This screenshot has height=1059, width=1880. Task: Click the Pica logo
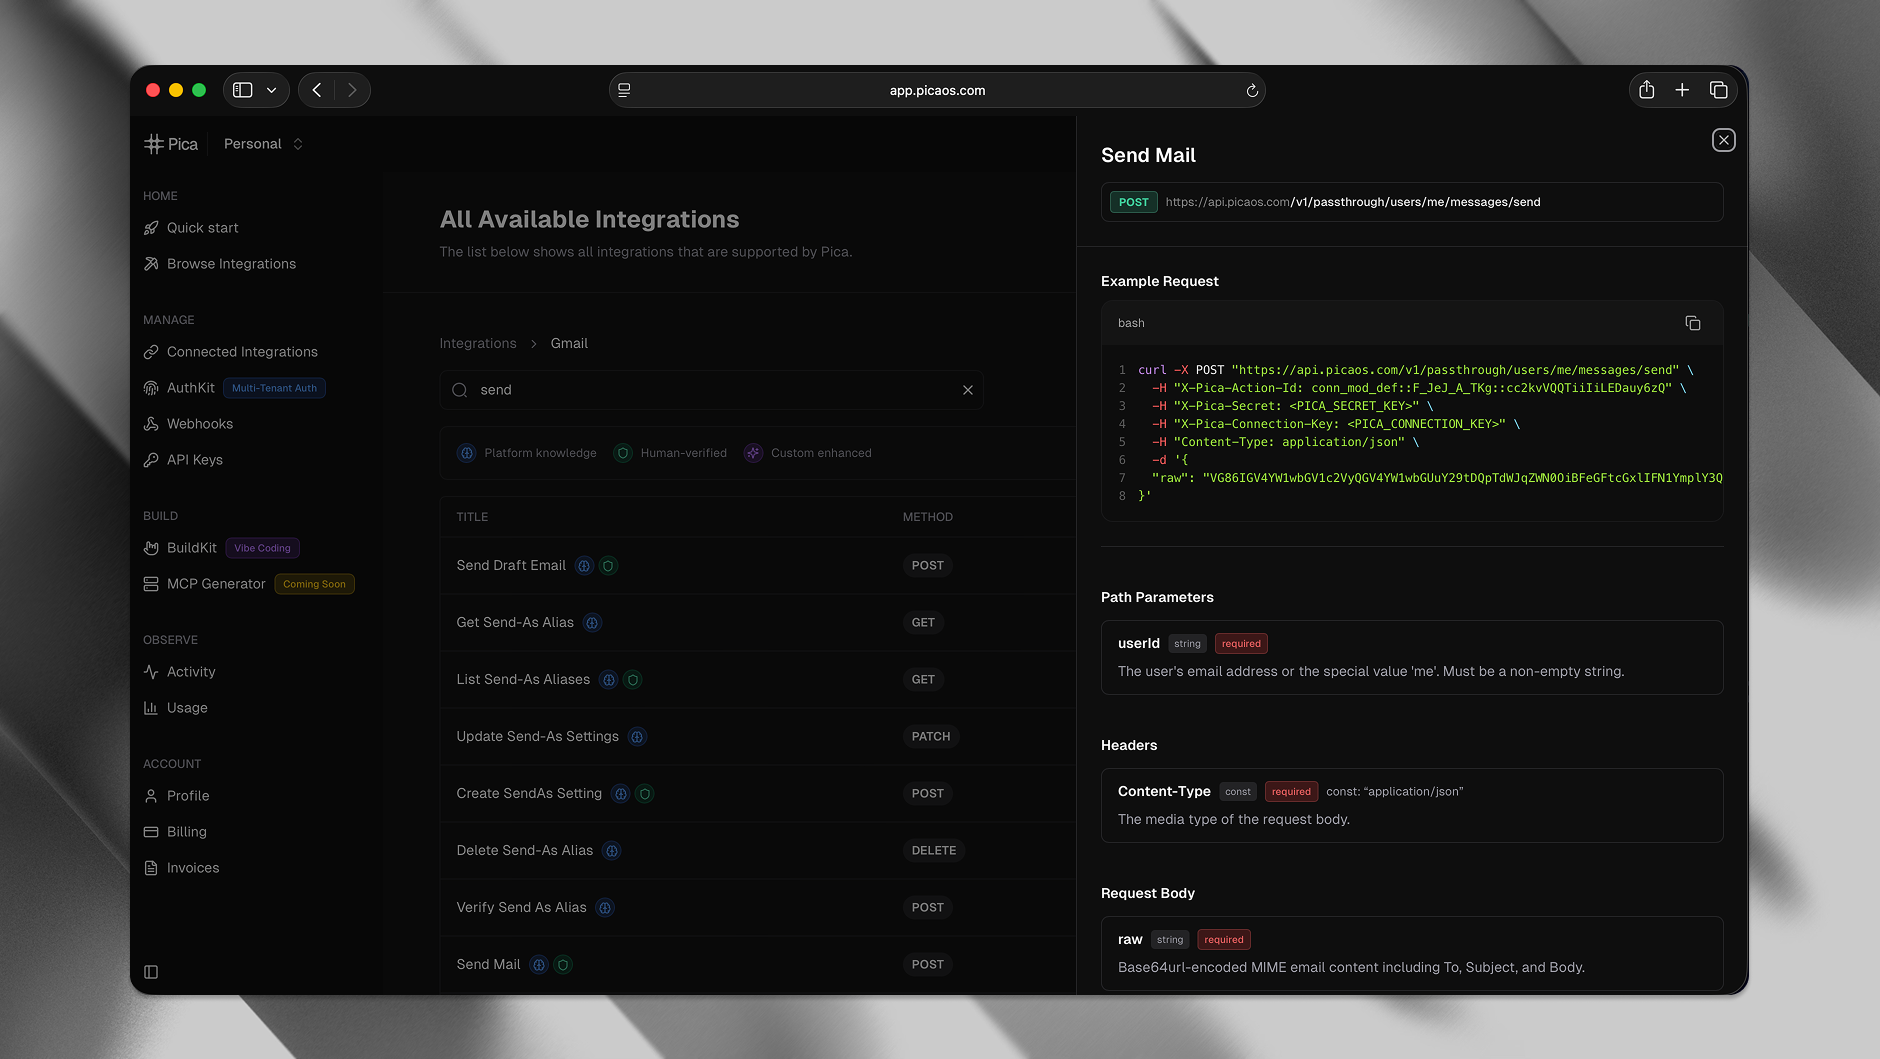[171, 144]
